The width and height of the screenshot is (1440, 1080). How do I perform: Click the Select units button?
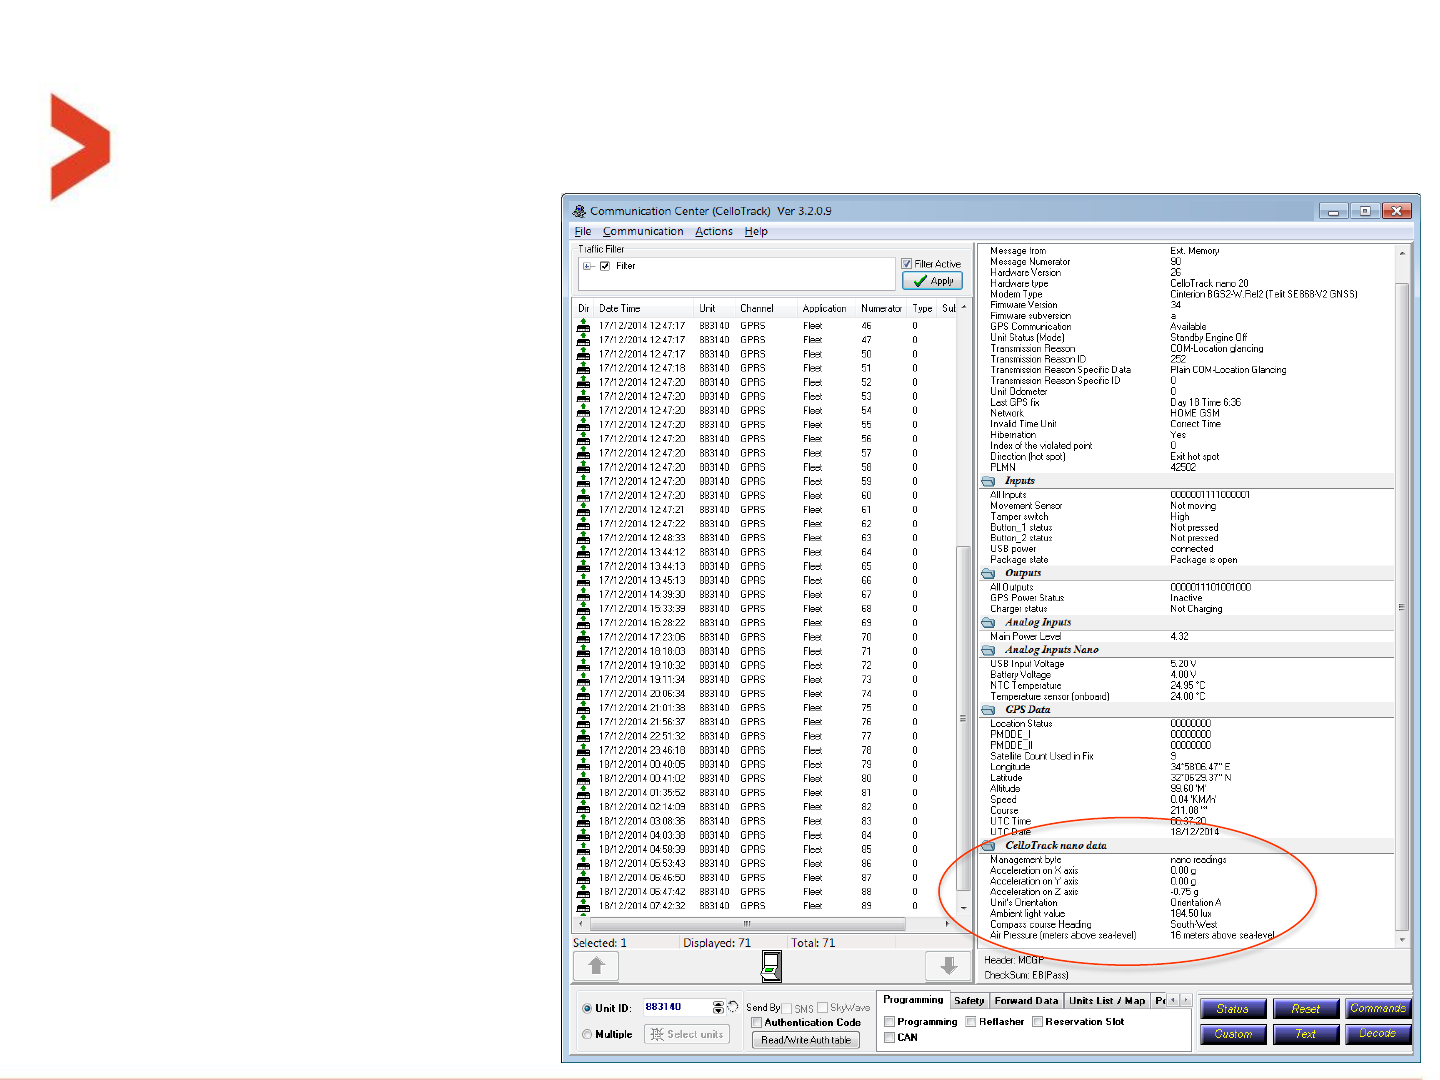click(x=686, y=1035)
